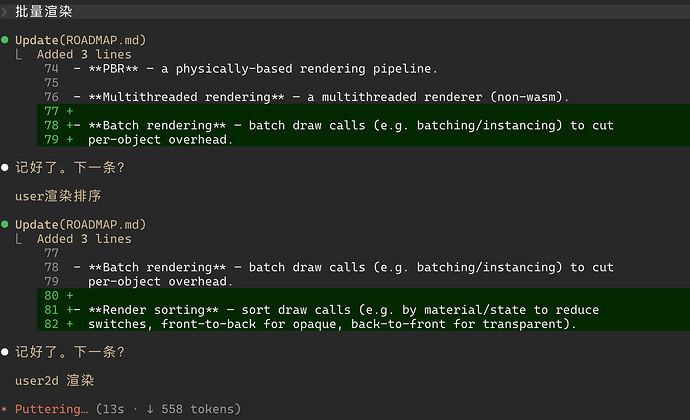The image size is (690, 420).
Task: Click the second 记好了。下一条? reply
Action: click(70, 352)
